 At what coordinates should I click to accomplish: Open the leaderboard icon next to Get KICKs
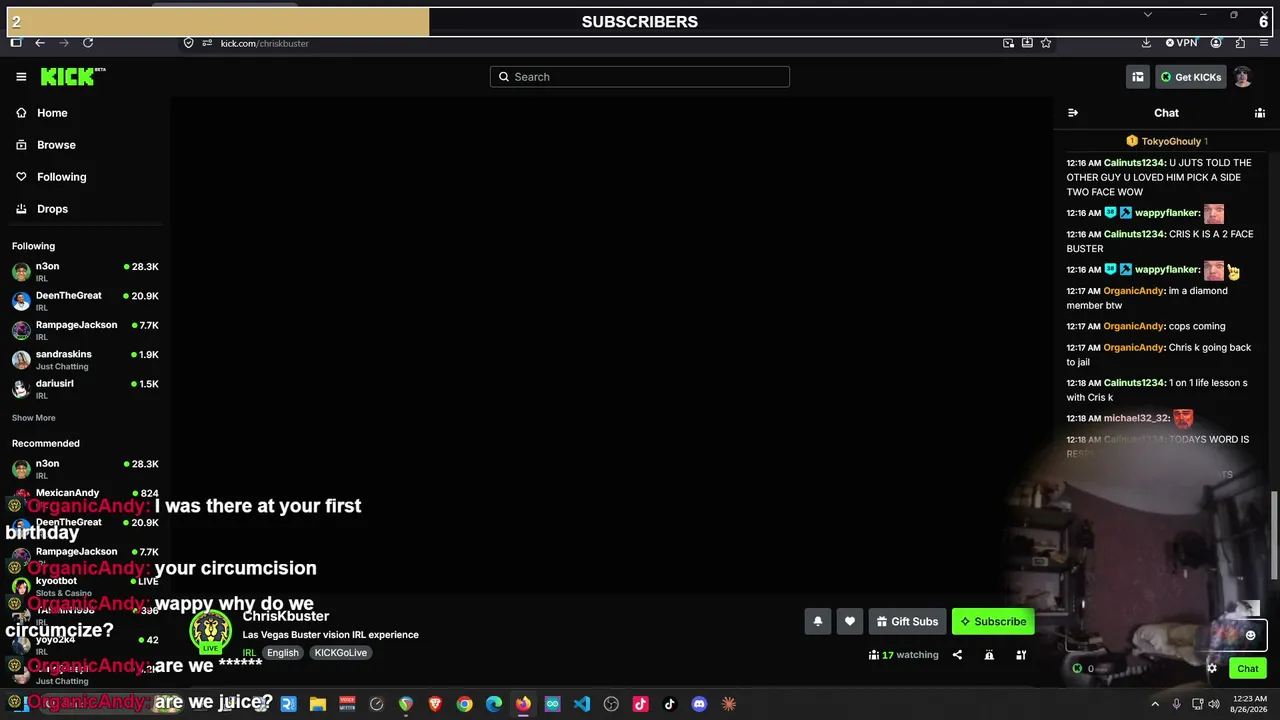pyautogui.click(x=1138, y=77)
